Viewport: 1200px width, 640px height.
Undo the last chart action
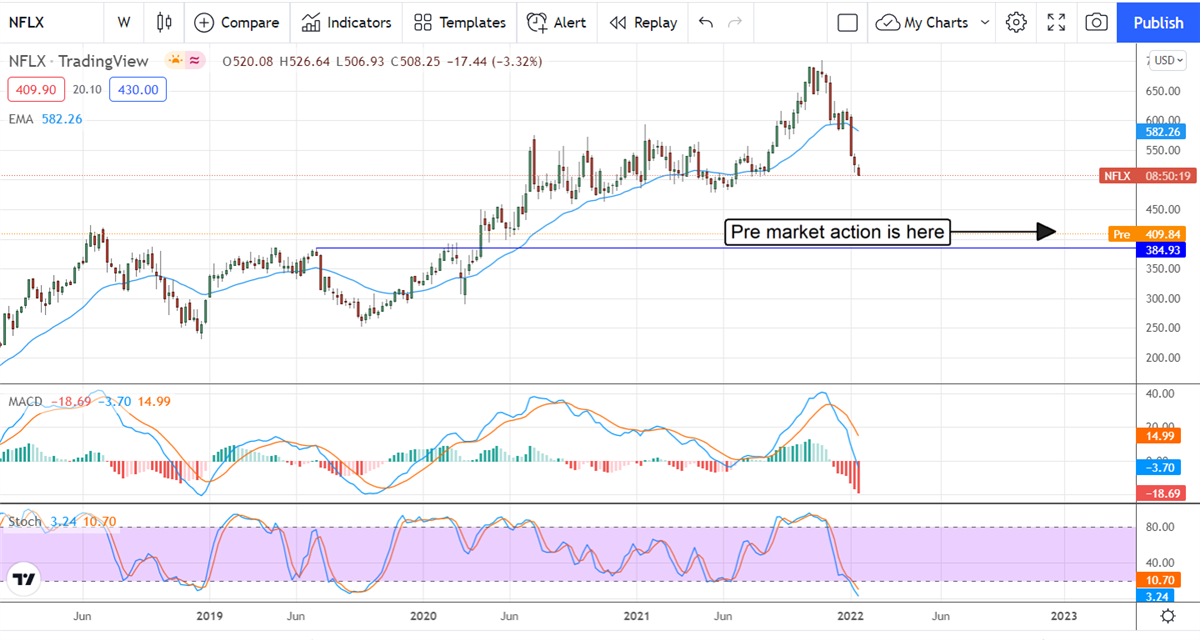tap(706, 22)
